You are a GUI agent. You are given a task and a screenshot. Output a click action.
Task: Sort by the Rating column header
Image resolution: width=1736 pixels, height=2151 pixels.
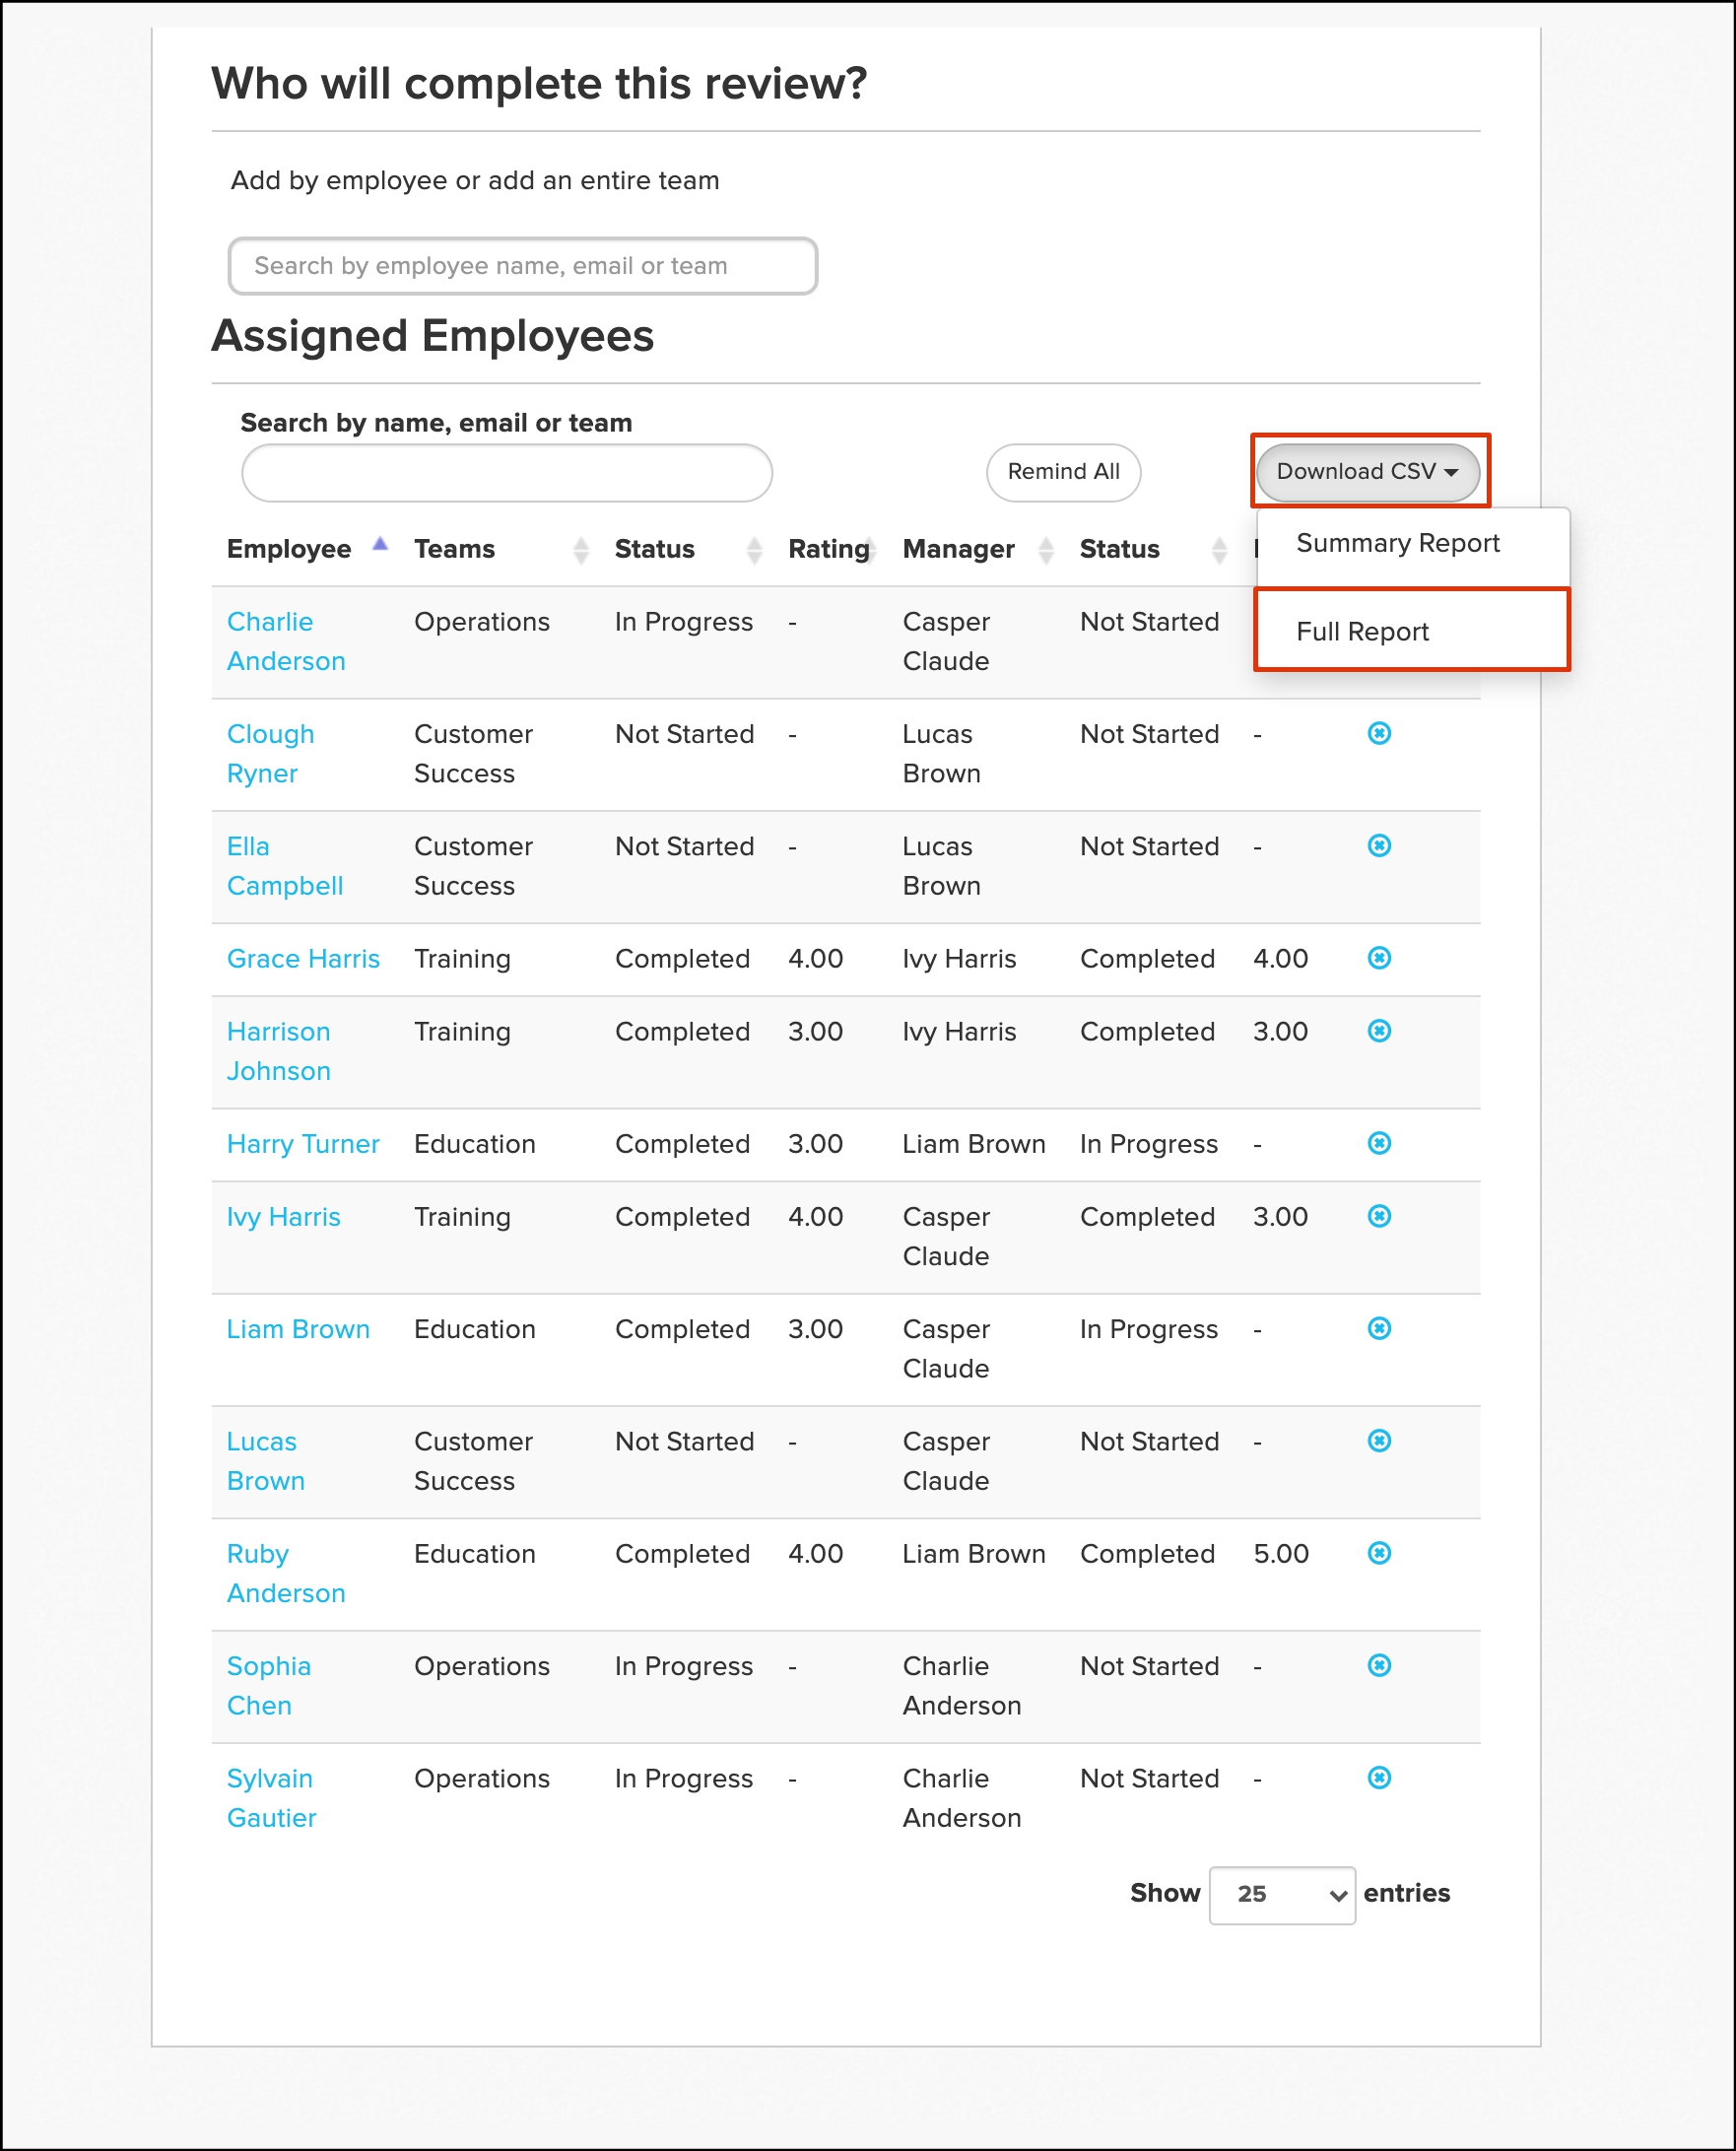[828, 549]
